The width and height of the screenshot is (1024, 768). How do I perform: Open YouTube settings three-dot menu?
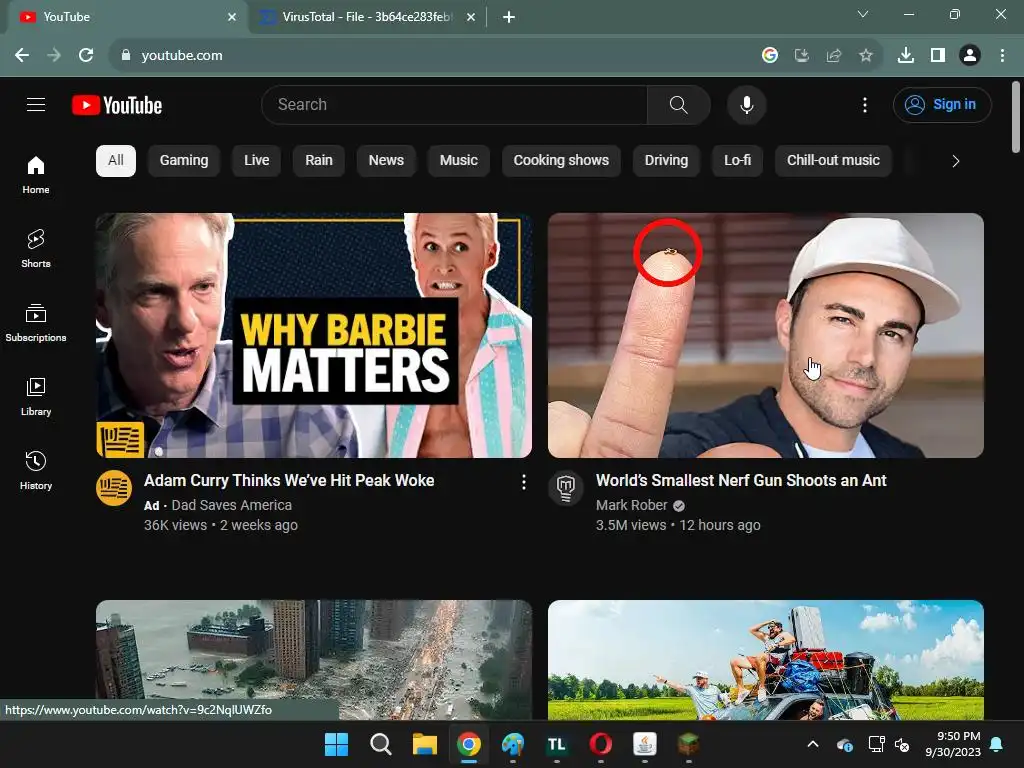click(865, 104)
